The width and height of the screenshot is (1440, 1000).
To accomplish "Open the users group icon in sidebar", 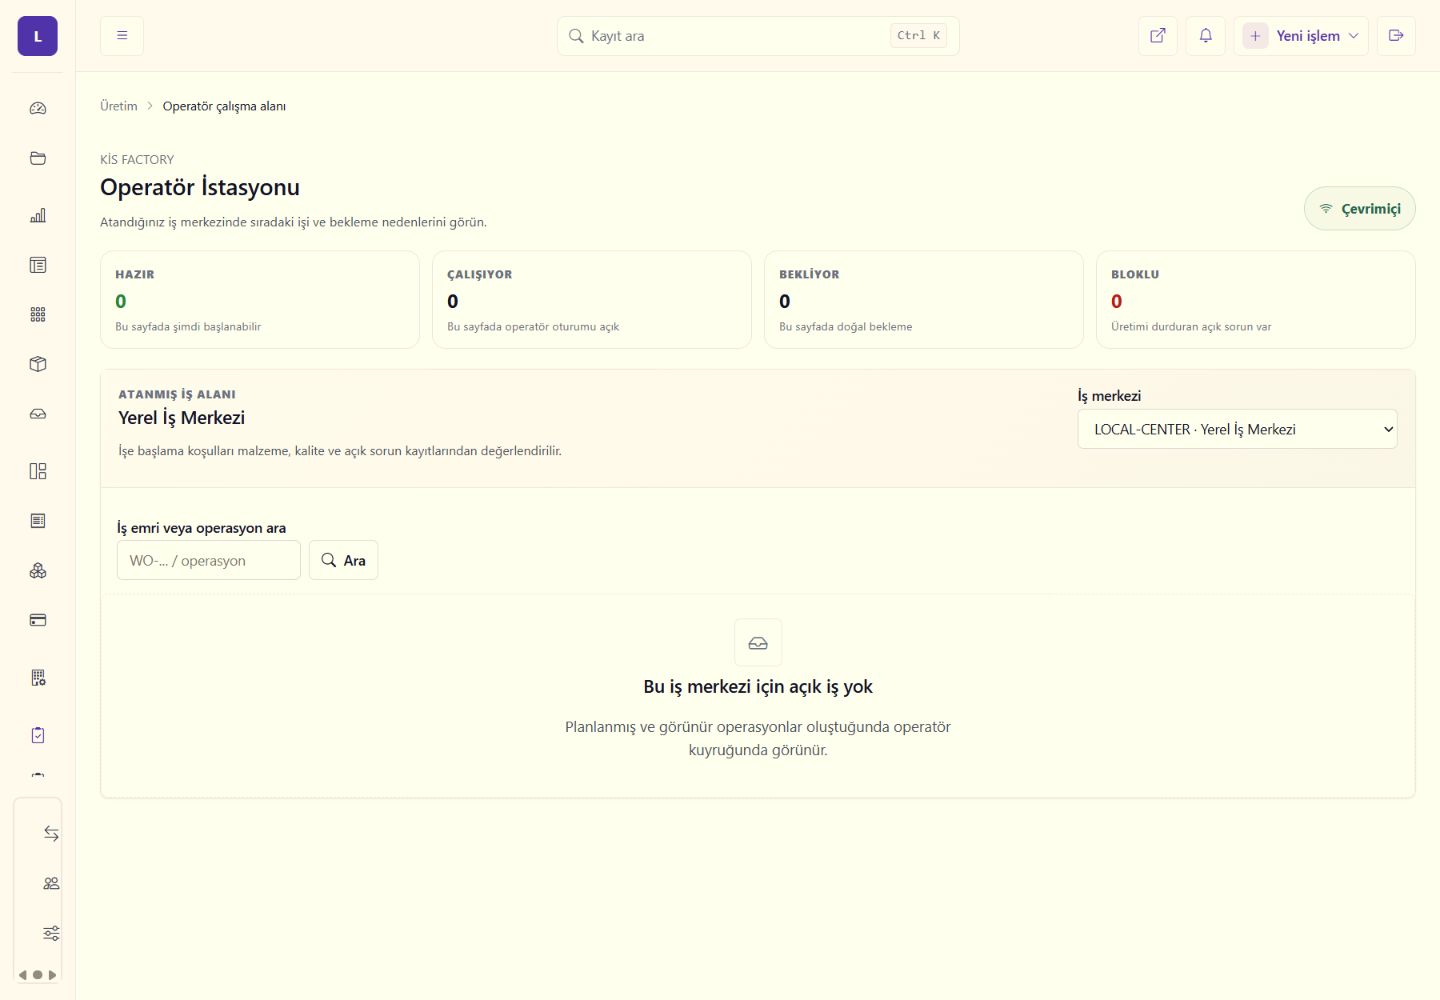I will 51,883.
